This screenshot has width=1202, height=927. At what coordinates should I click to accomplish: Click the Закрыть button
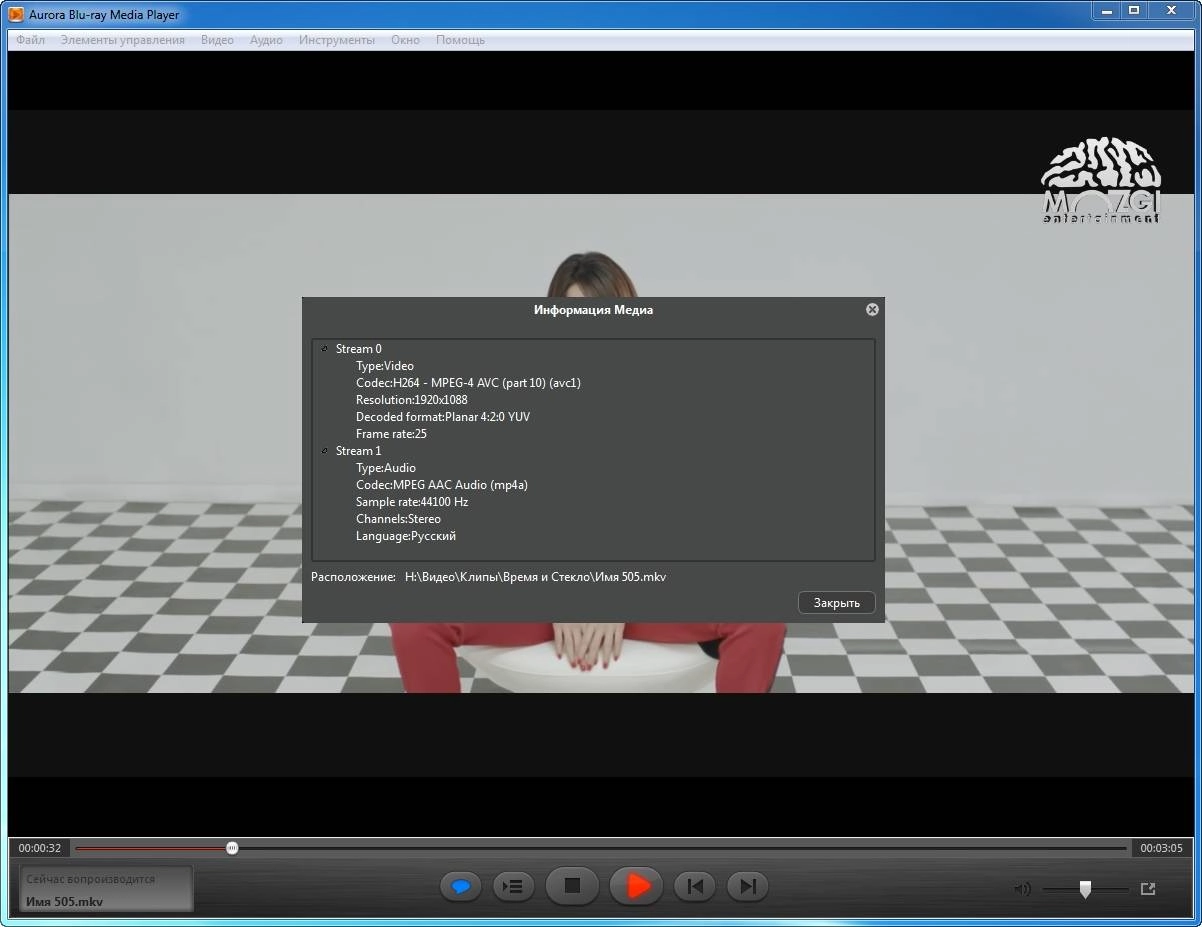[837, 603]
